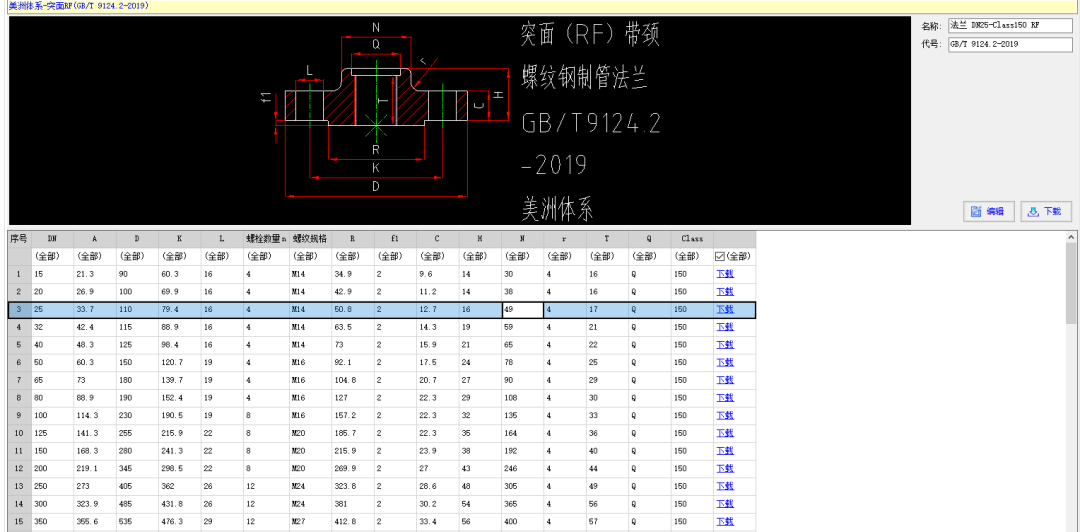Open the 螺栓数量 n column filter

[266, 256]
